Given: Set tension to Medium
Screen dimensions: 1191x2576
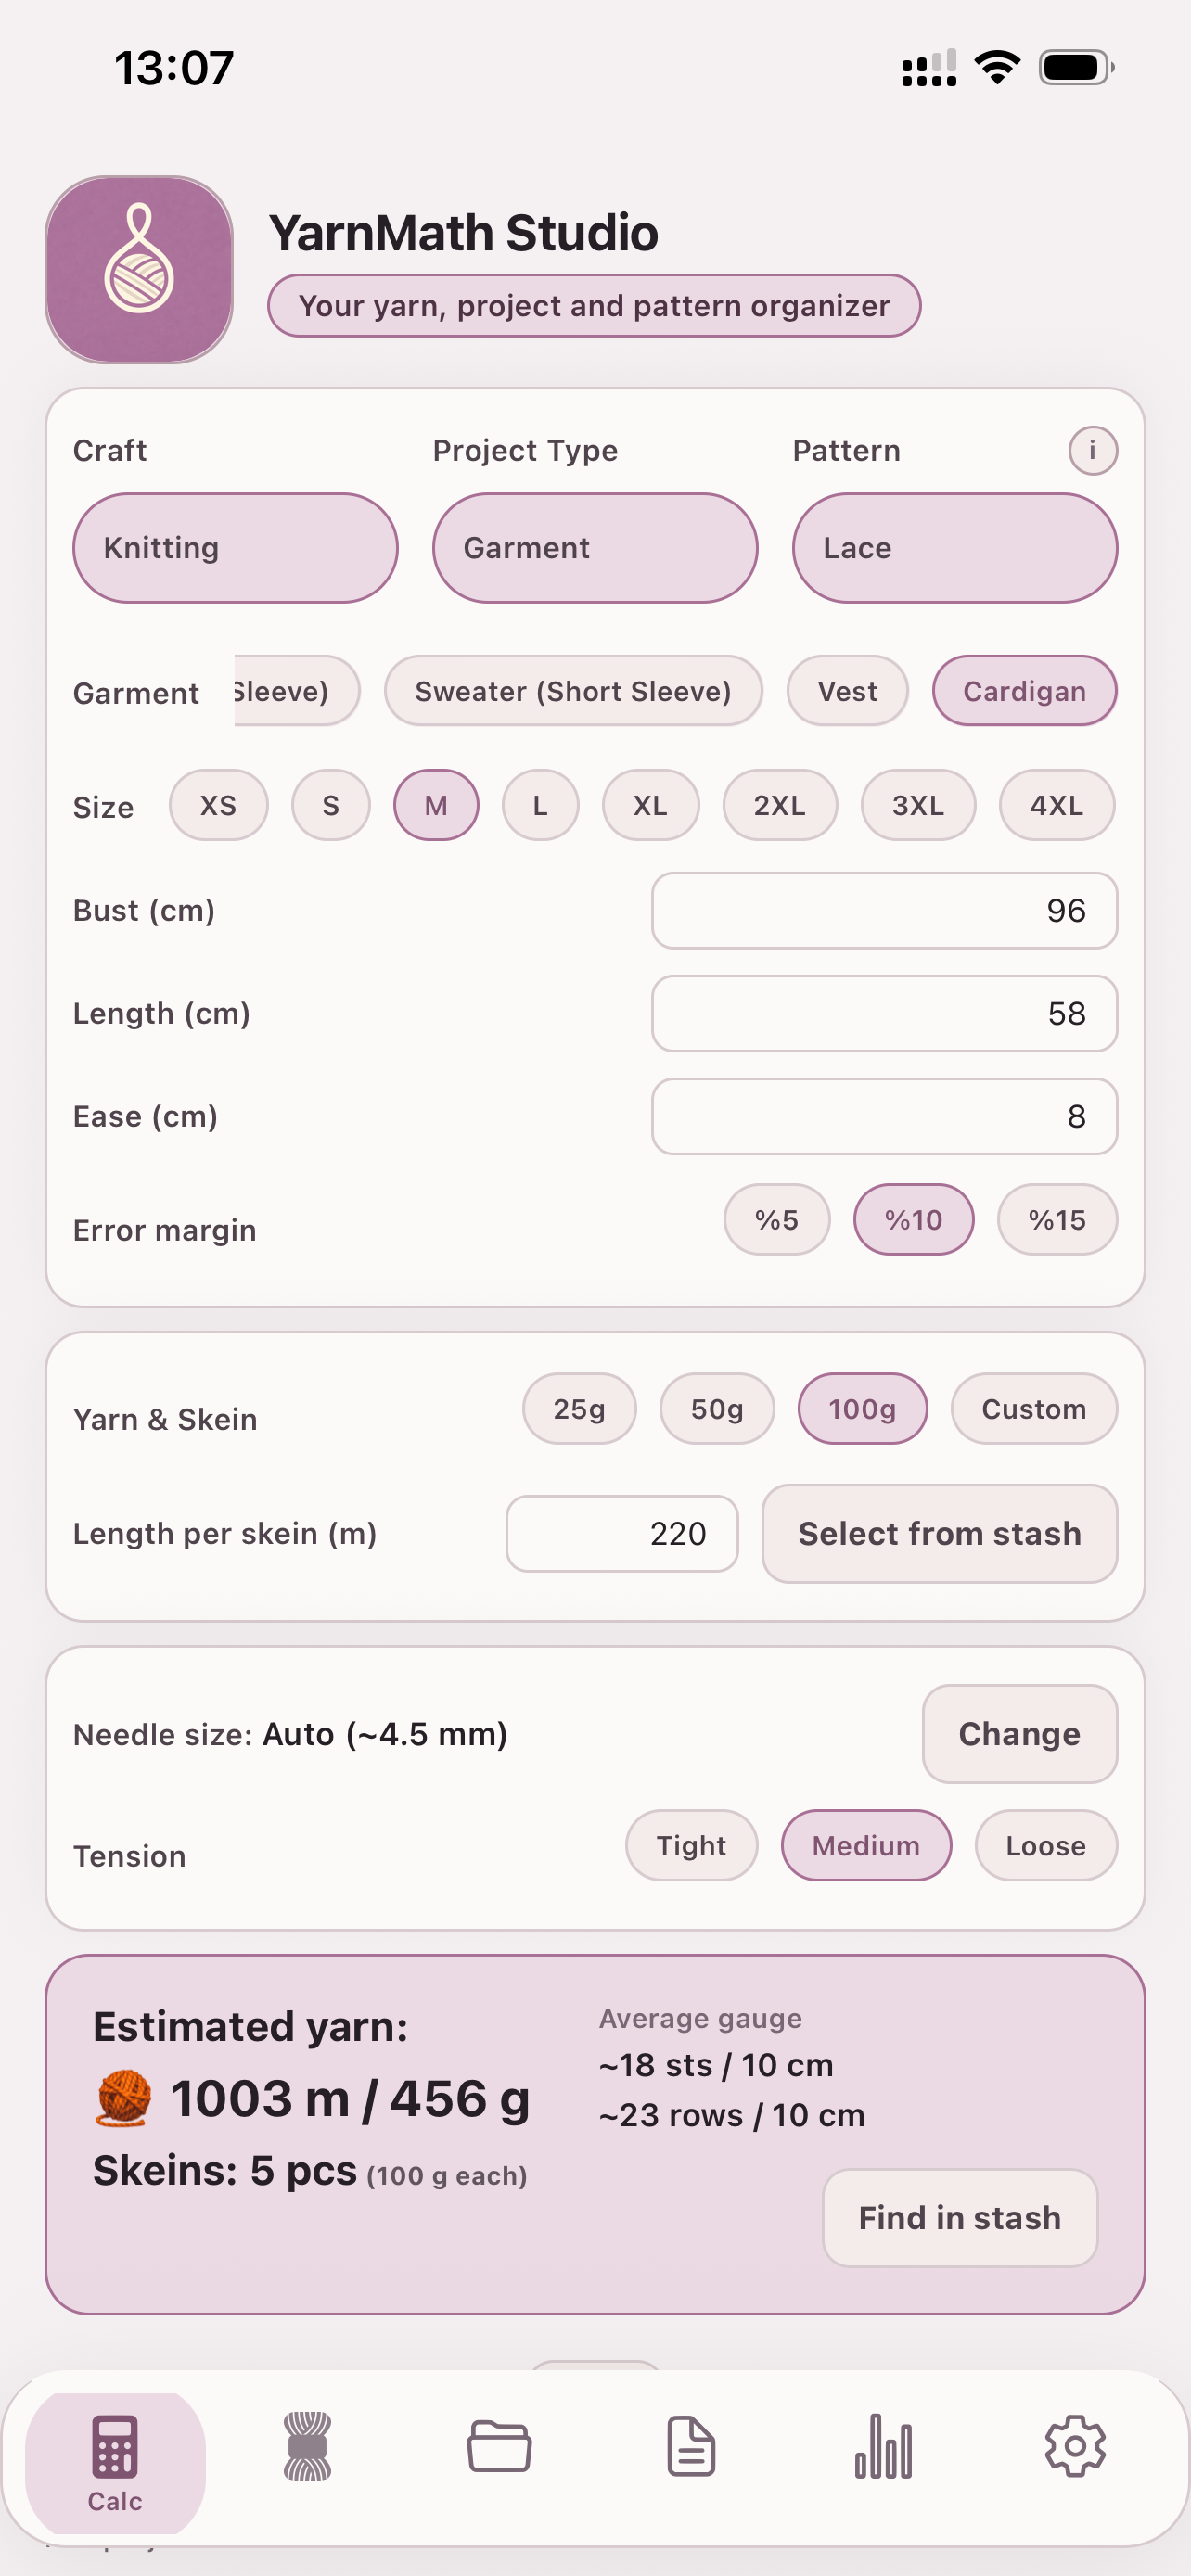Looking at the screenshot, I should click(865, 1845).
